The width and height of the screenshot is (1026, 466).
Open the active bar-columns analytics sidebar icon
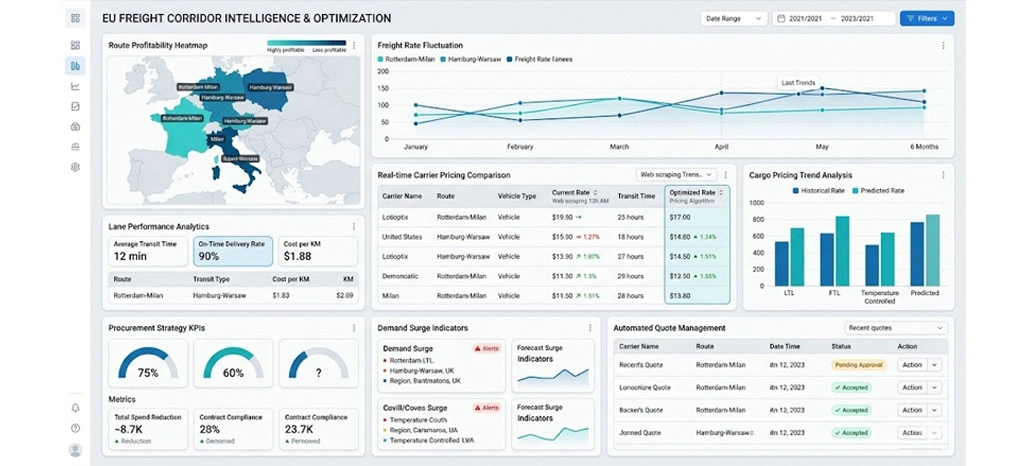[x=75, y=65]
